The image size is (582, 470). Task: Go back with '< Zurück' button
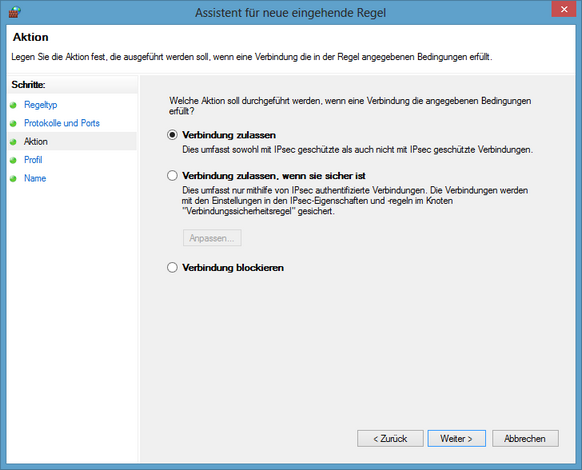(390, 438)
